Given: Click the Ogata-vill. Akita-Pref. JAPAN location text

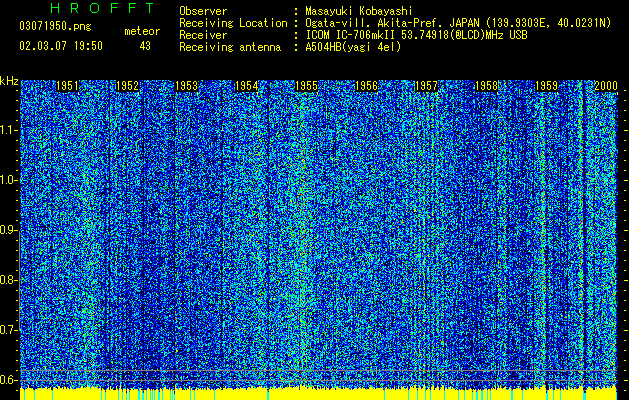Looking at the screenshot, I should (x=458, y=23).
